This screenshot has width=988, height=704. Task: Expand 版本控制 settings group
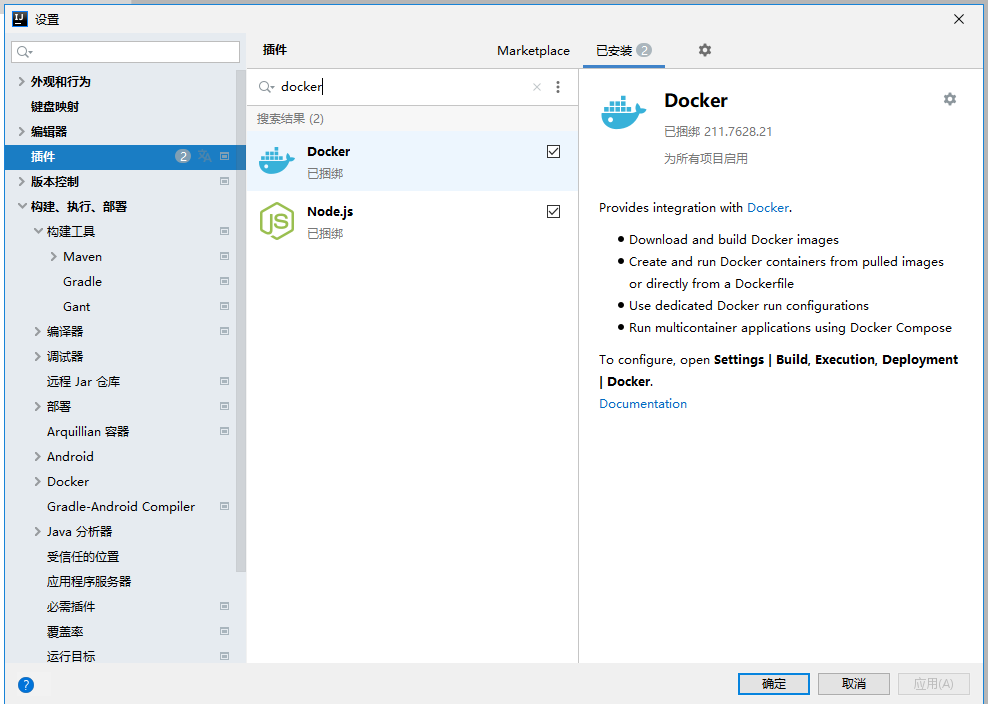click(x=22, y=182)
